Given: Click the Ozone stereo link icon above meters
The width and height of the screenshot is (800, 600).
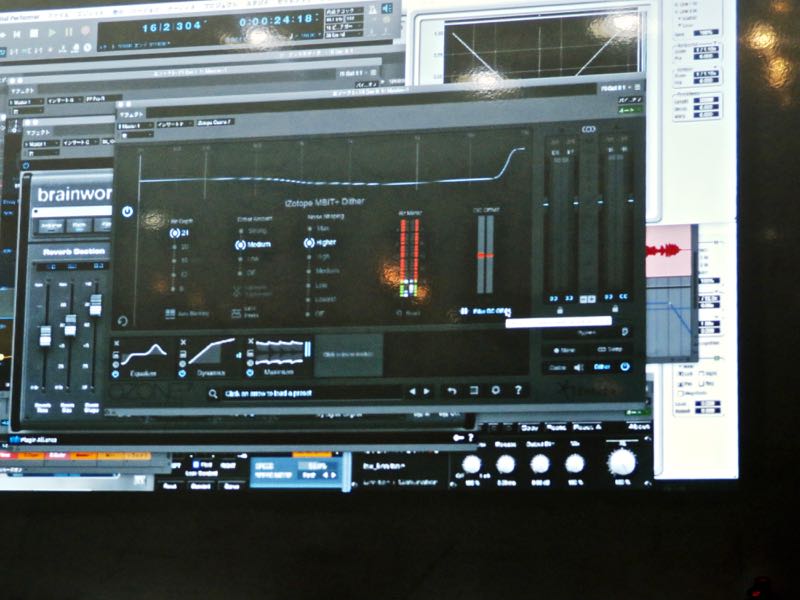Looking at the screenshot, I should tap(588, 129).
